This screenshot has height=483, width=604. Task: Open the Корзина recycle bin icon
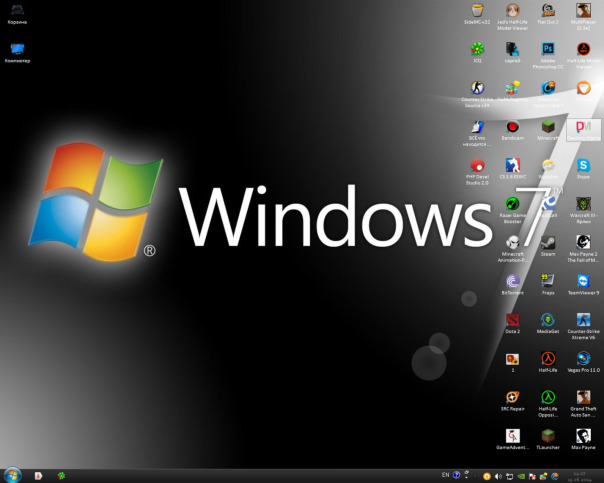point(17,14)
